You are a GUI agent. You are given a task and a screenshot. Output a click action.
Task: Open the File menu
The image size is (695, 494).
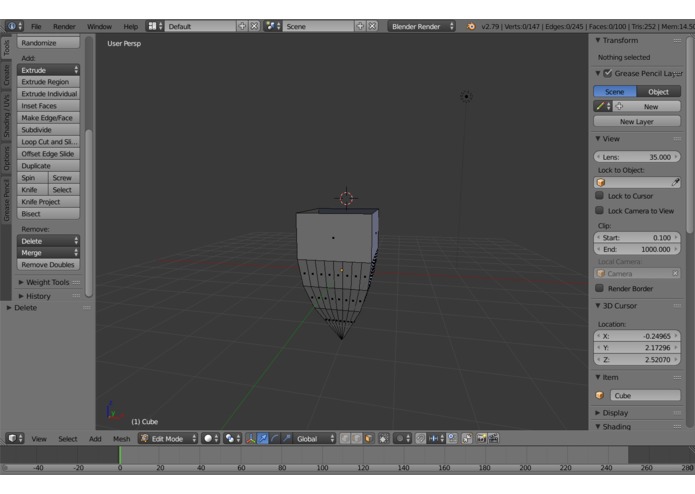[x=36, y=26]
